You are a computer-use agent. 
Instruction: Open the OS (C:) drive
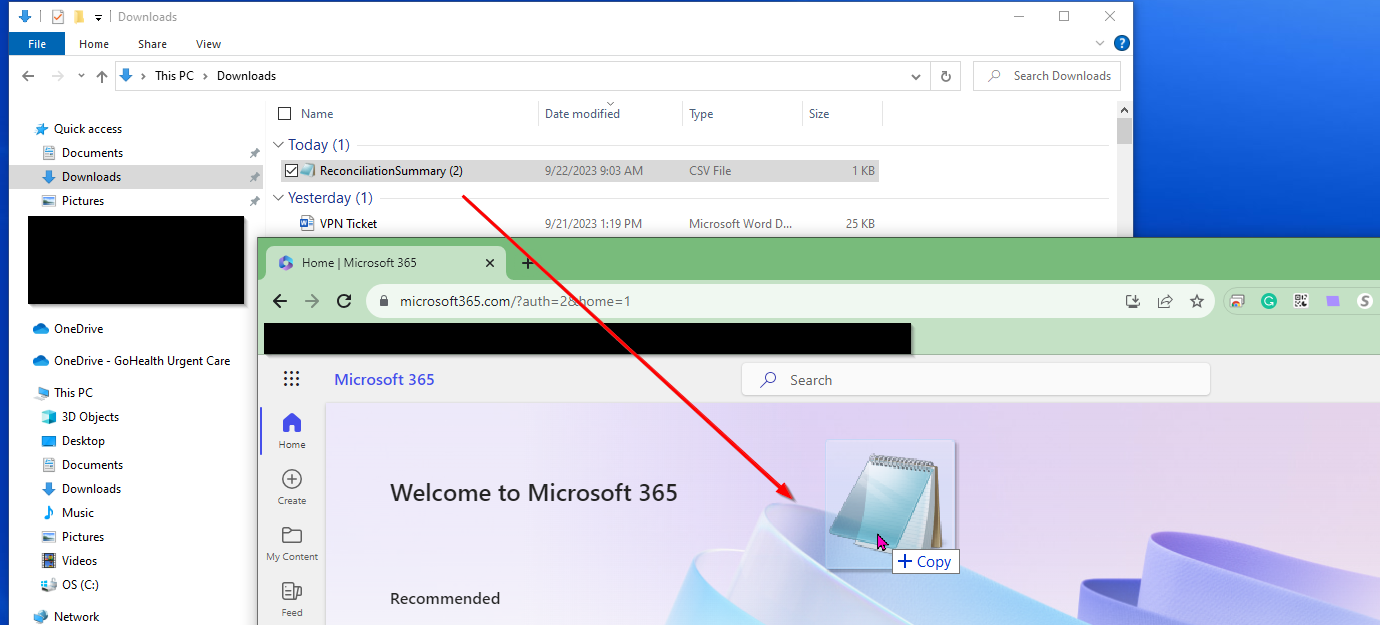(80, 585)
